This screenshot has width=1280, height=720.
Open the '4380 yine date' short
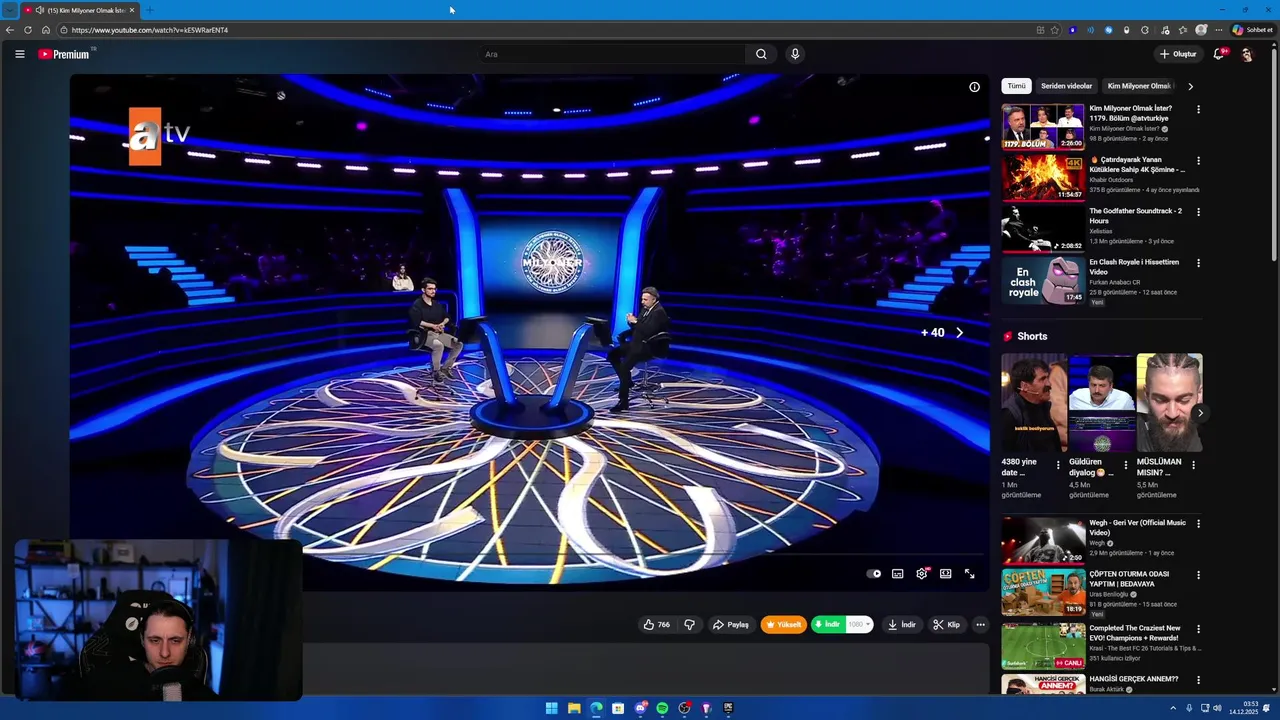coord(1034,403)
